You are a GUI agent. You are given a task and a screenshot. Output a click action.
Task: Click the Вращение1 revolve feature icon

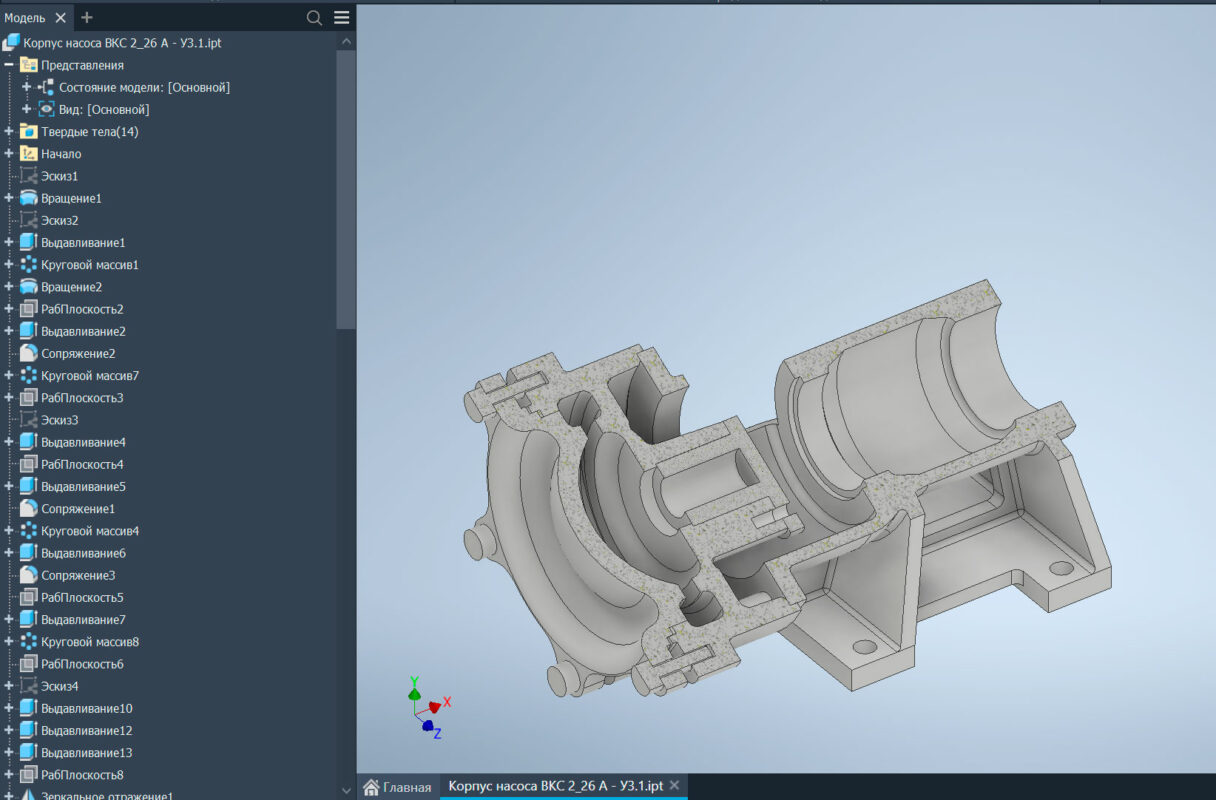click(28, 197)
